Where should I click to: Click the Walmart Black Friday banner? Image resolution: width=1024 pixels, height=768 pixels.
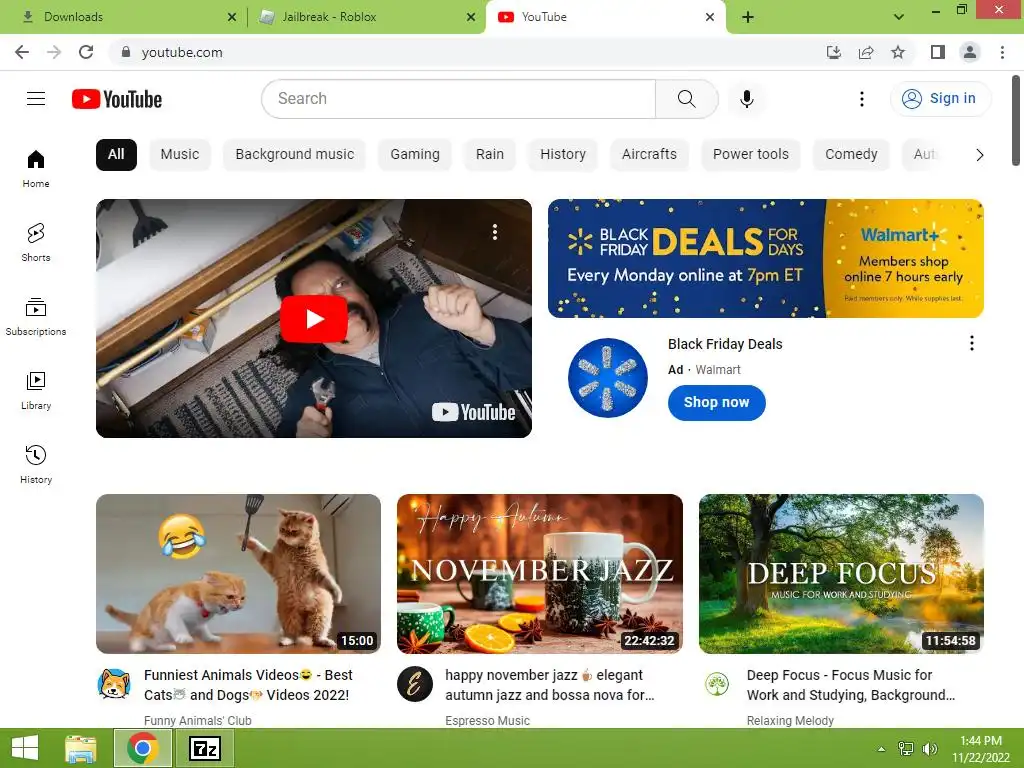click(765, 259)
